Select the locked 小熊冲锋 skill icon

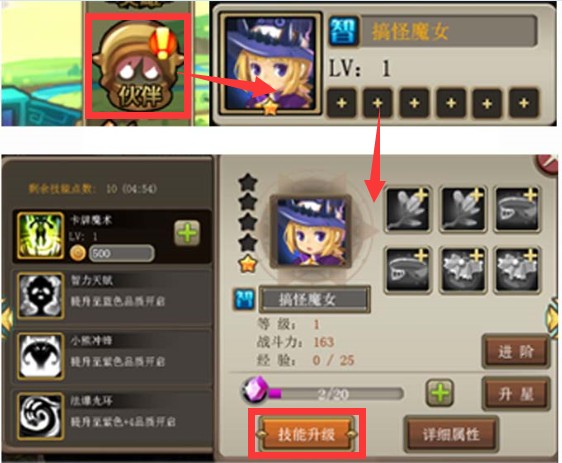41,356
